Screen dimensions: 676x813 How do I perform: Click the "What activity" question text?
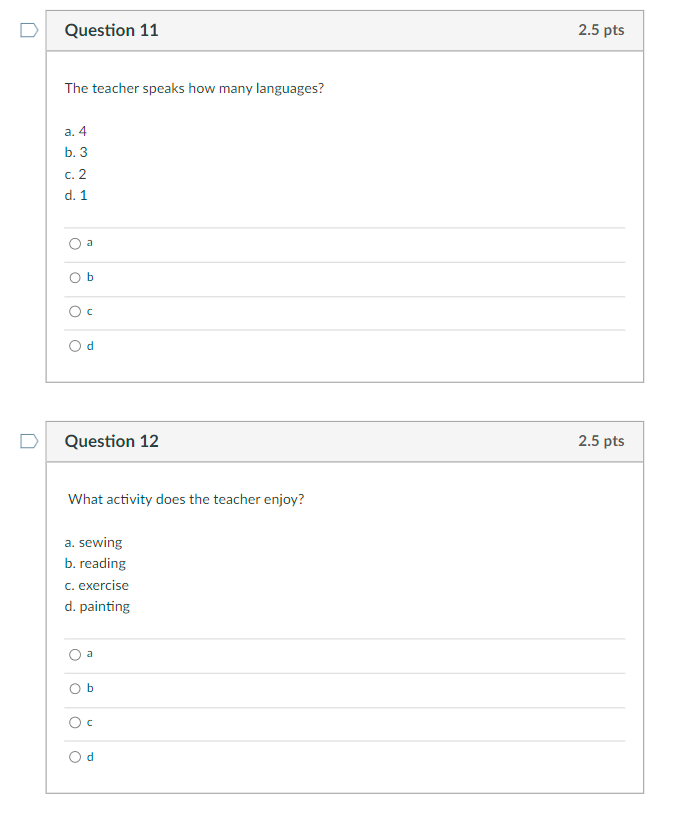pos(186,499)
